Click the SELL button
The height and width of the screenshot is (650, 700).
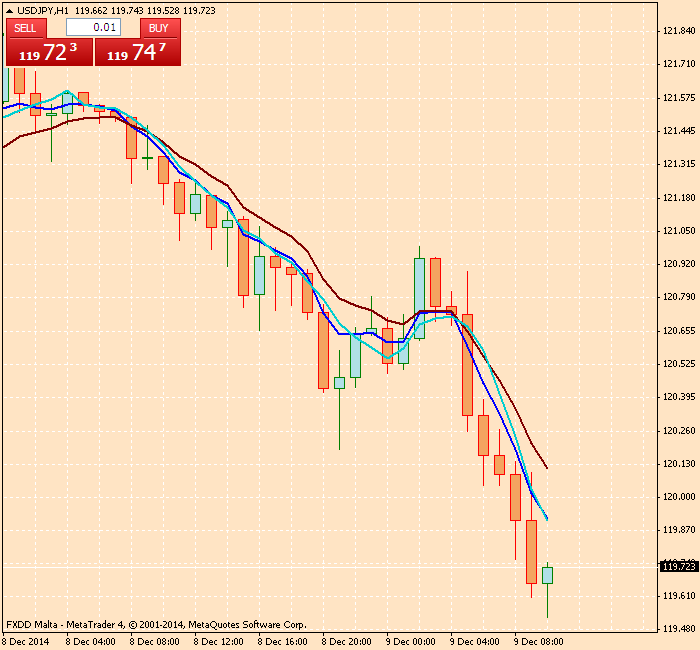(25, 28)
